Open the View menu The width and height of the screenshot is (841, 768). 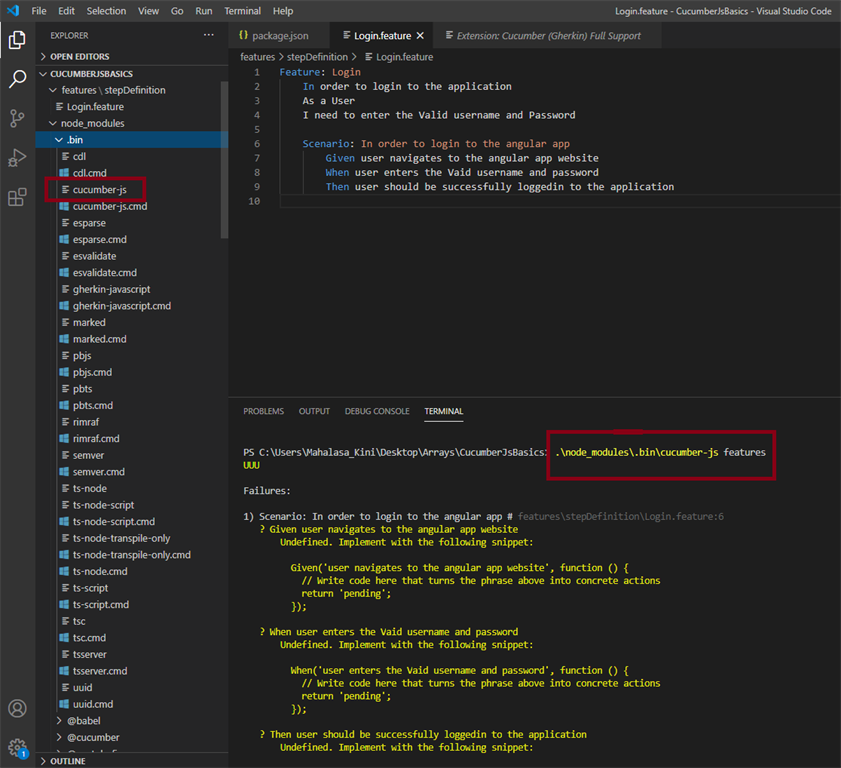[x=149, y=11]
